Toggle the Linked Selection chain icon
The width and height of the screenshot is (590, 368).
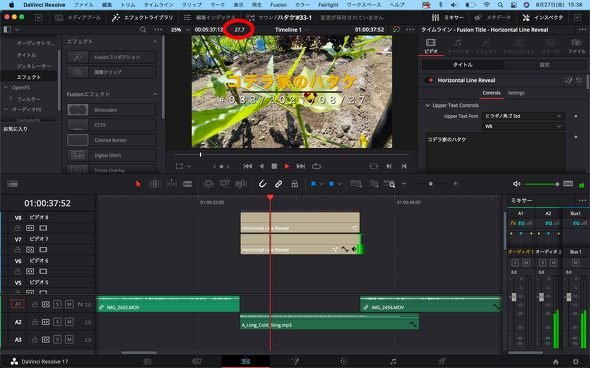tap(278, 184)
